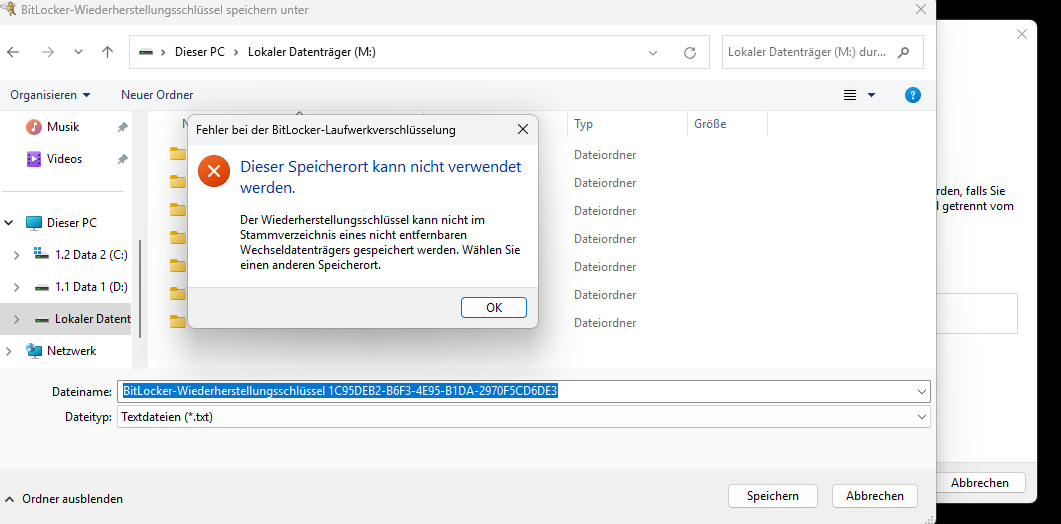The image size is (1061, 524).
Task: Navigate up one folder level
Action: 107,52
